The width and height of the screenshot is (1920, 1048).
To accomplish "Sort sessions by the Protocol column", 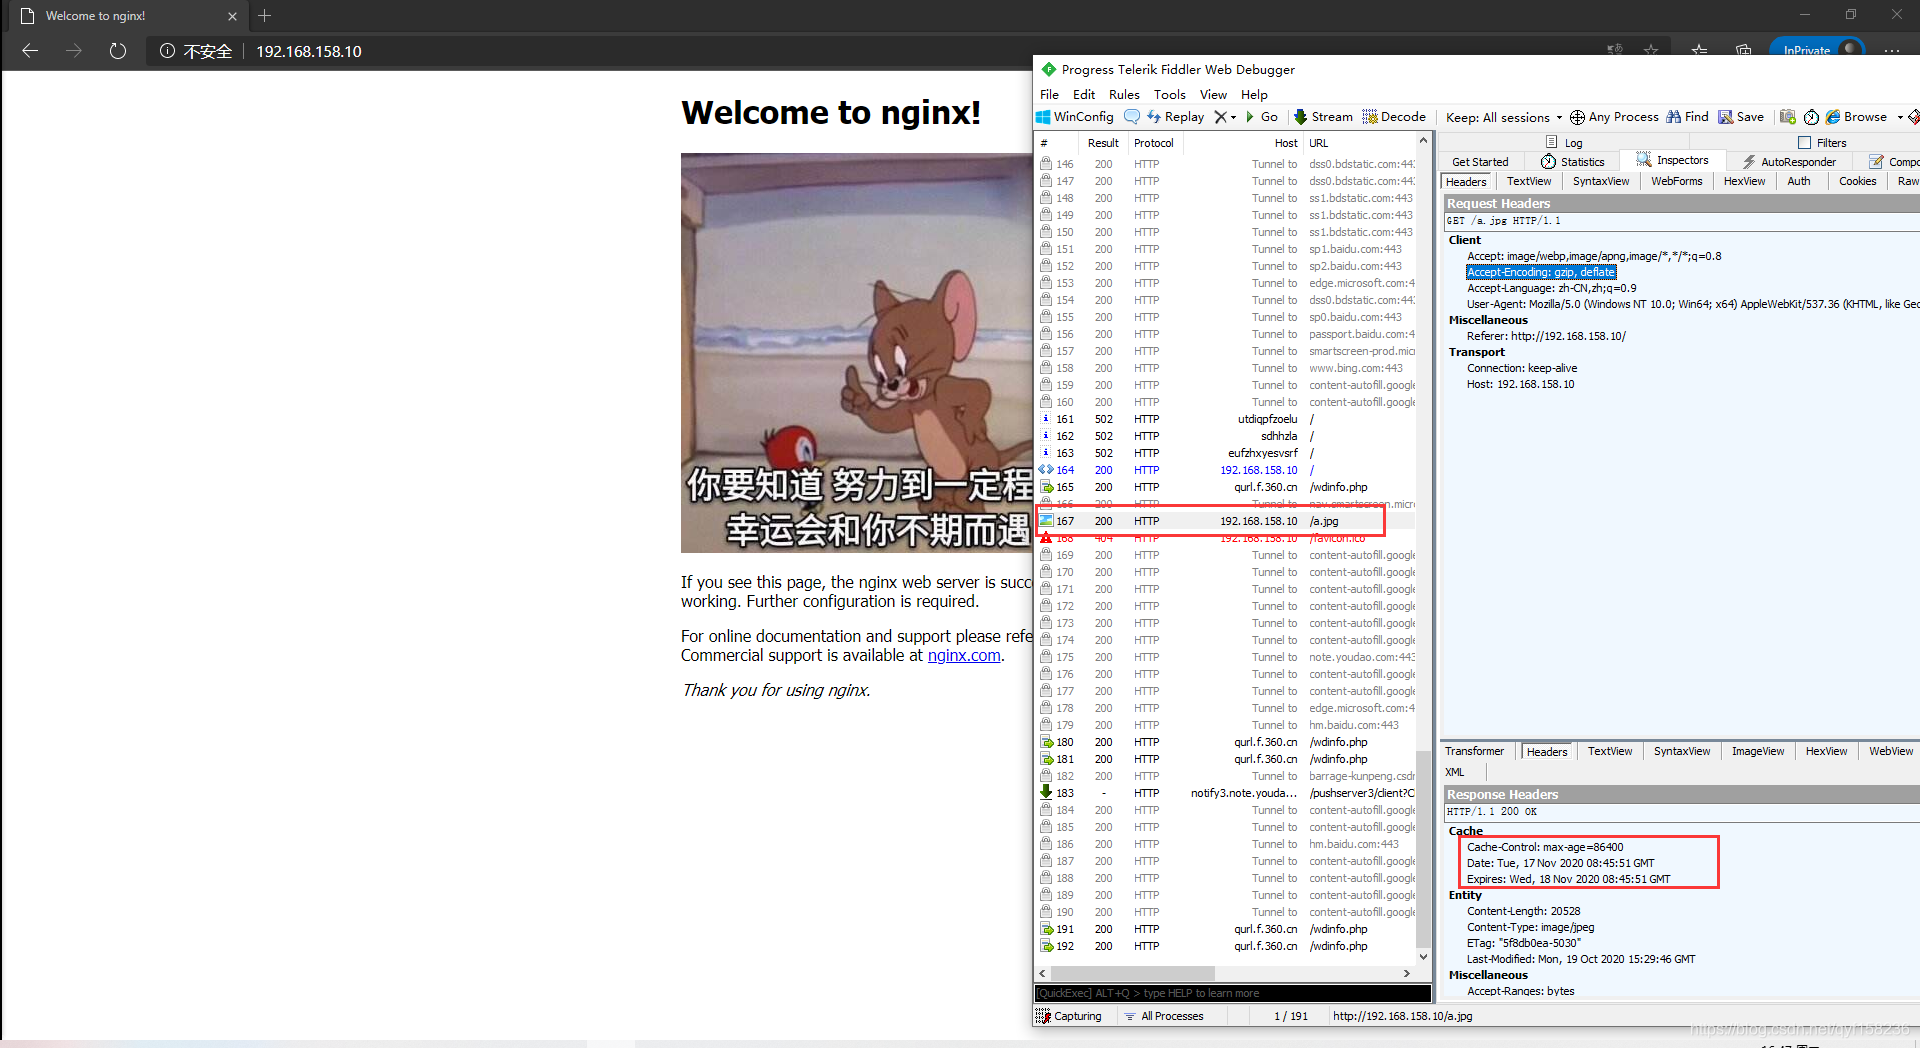I will pos(1154,143).
